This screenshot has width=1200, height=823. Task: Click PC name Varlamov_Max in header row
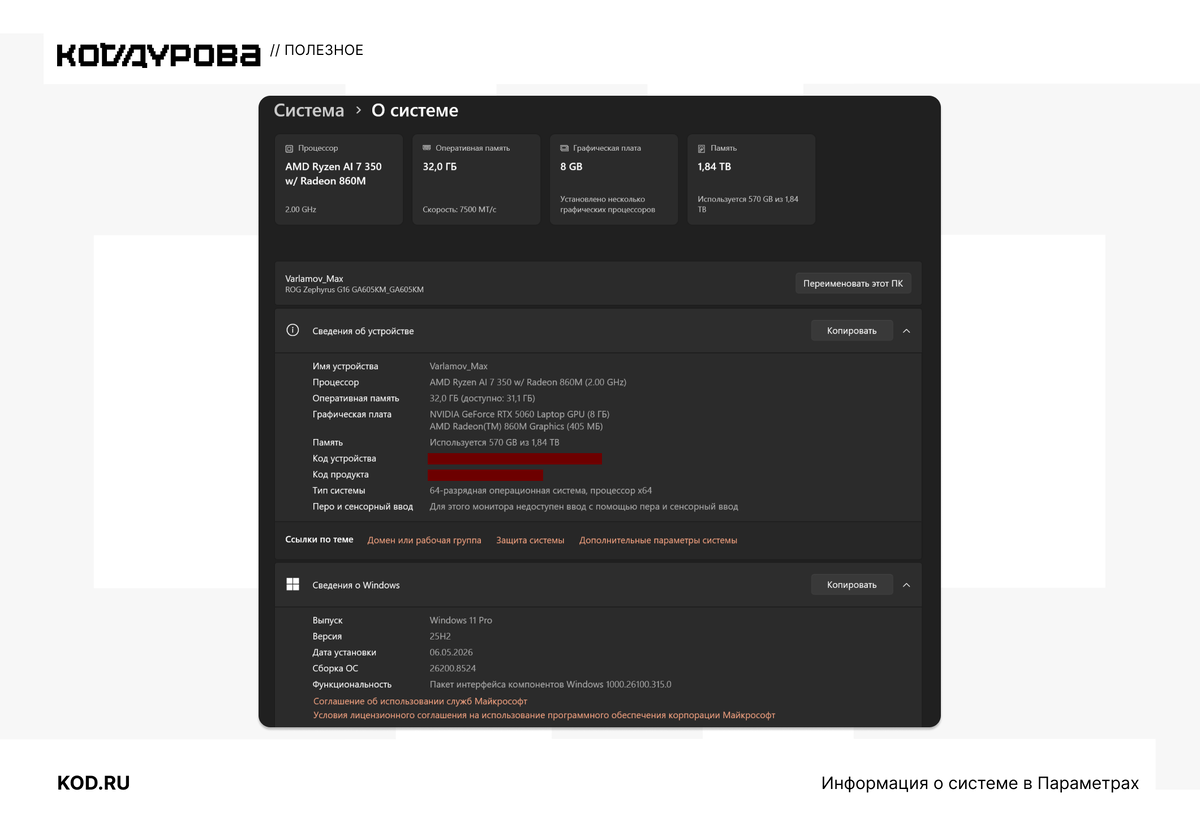click(x=314, y=278)
